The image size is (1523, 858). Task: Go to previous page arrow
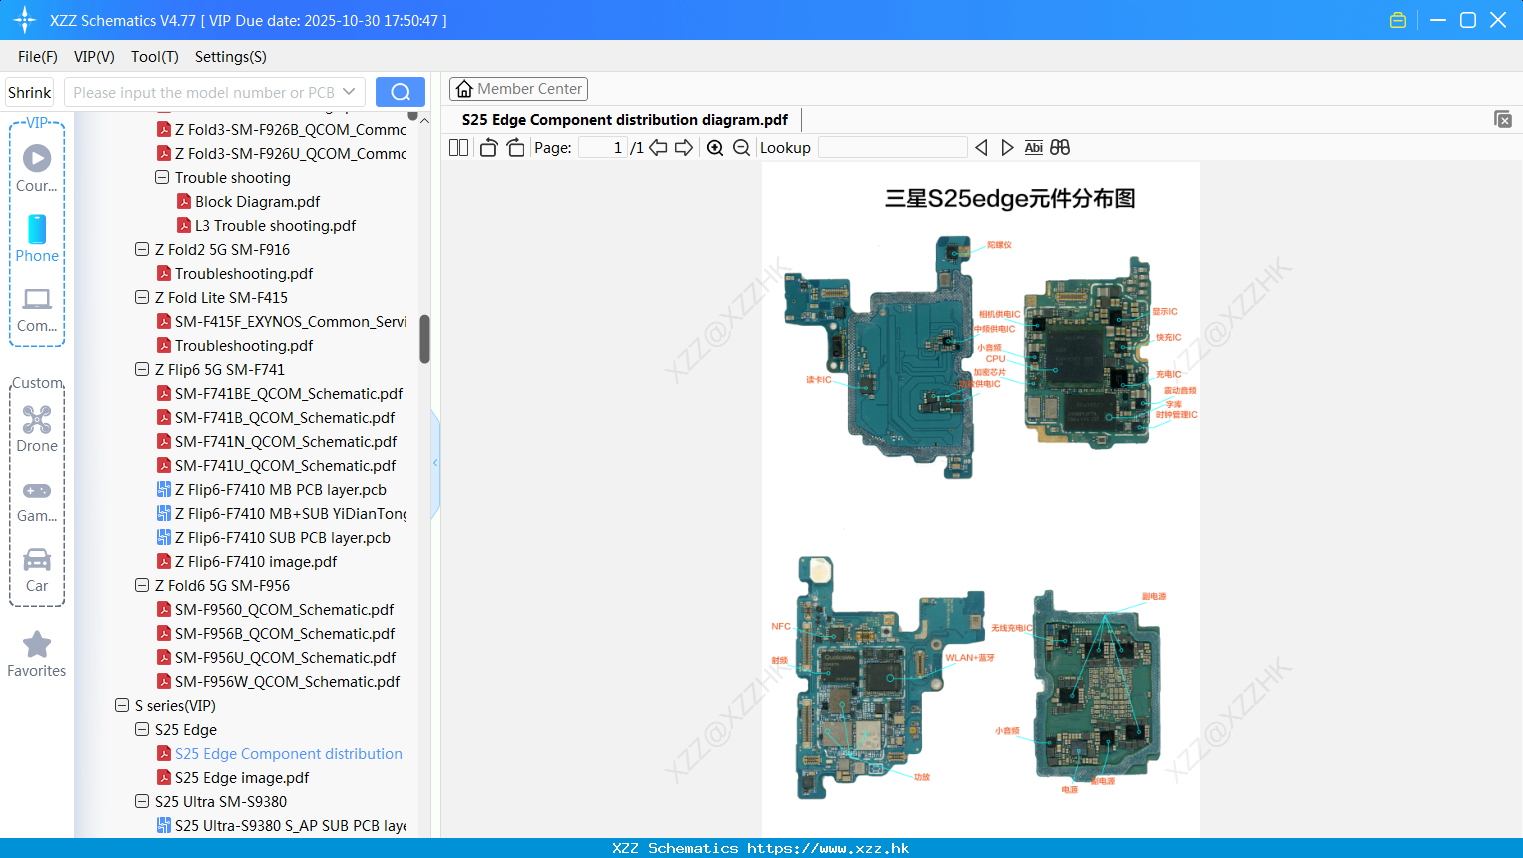tap(658, 148)
